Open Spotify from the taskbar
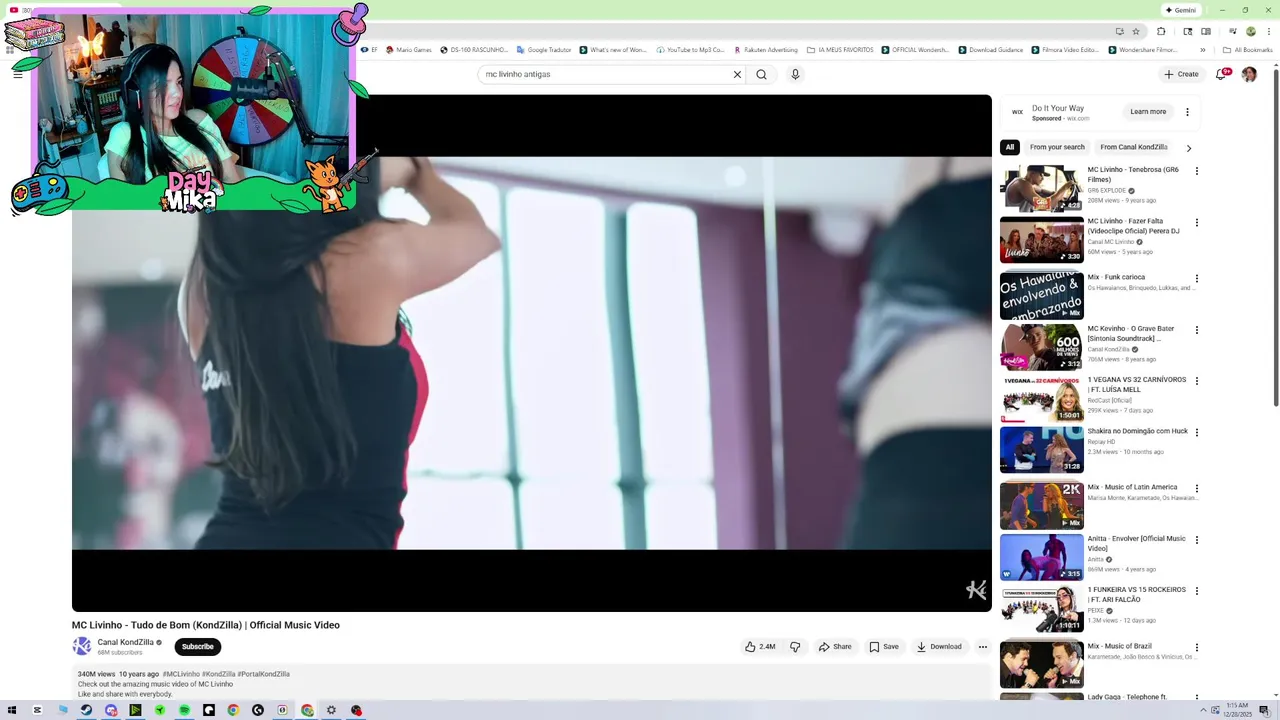The height and width of the screenshot is (720, 1280). (x=184, y=710)
